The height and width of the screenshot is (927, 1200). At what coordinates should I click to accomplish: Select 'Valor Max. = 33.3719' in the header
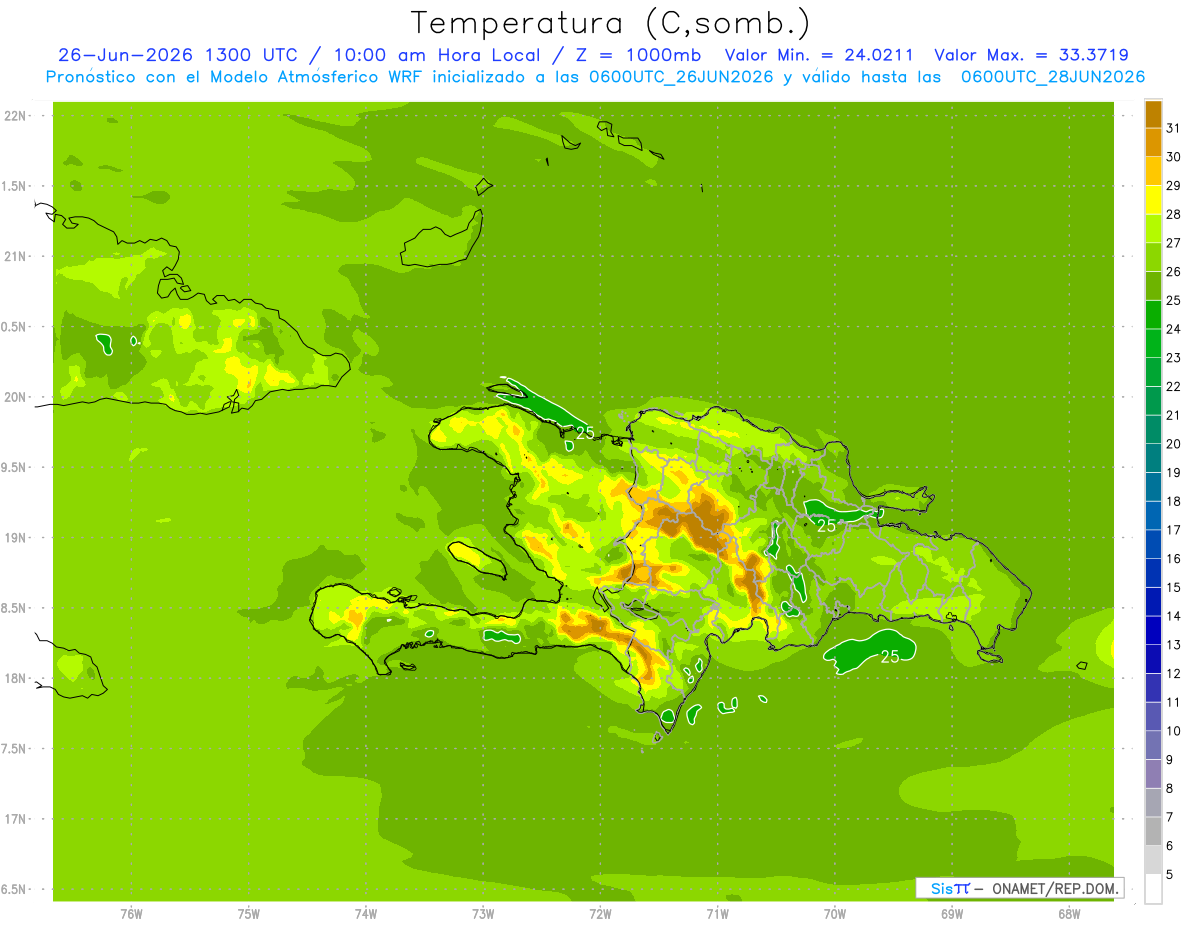point(1031,55)
